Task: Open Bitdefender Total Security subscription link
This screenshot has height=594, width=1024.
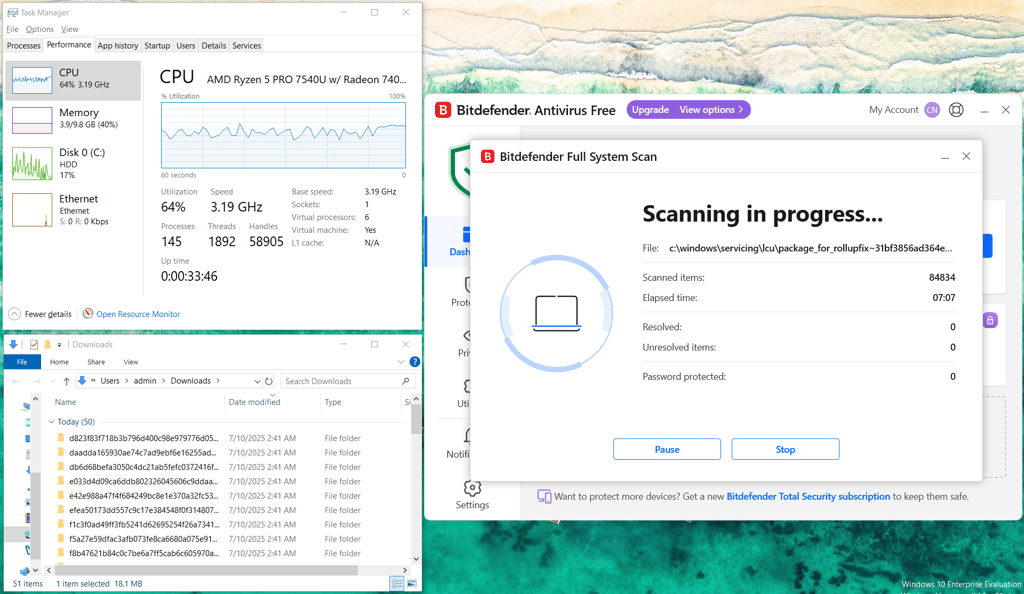Action: click(x=808, y=496)
